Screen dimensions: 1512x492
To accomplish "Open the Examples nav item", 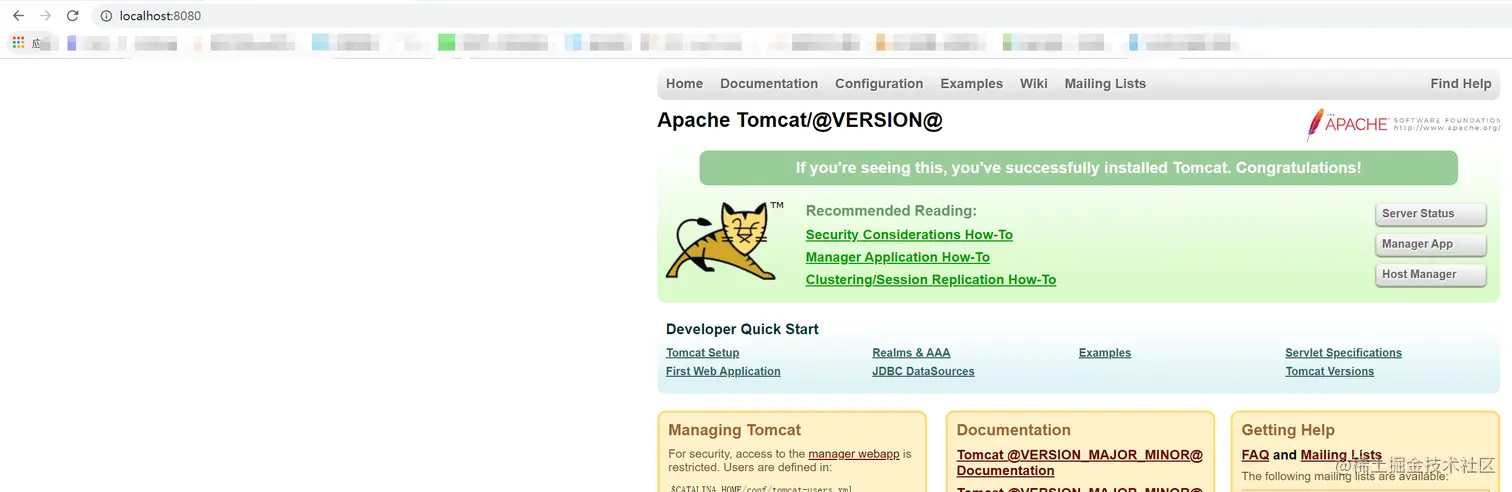I will point(971,84).
